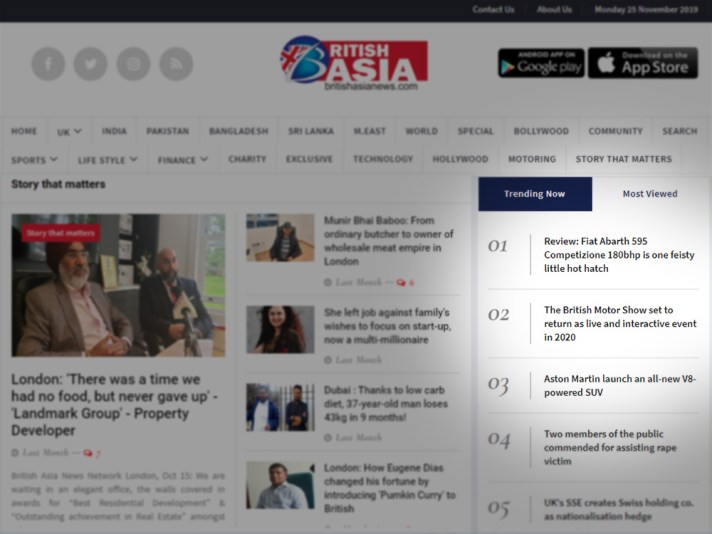Expand the Sports dropdown menu

[34, 160]
